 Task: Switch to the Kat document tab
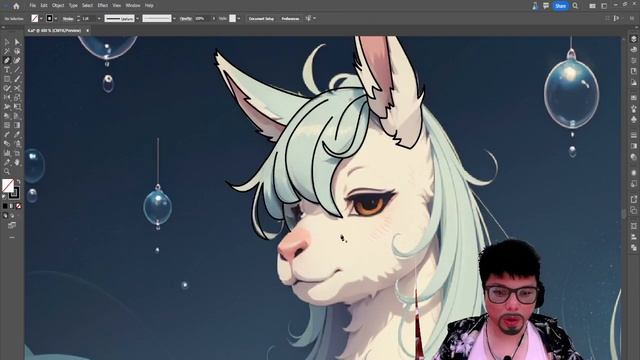click(x=55, y=31)
